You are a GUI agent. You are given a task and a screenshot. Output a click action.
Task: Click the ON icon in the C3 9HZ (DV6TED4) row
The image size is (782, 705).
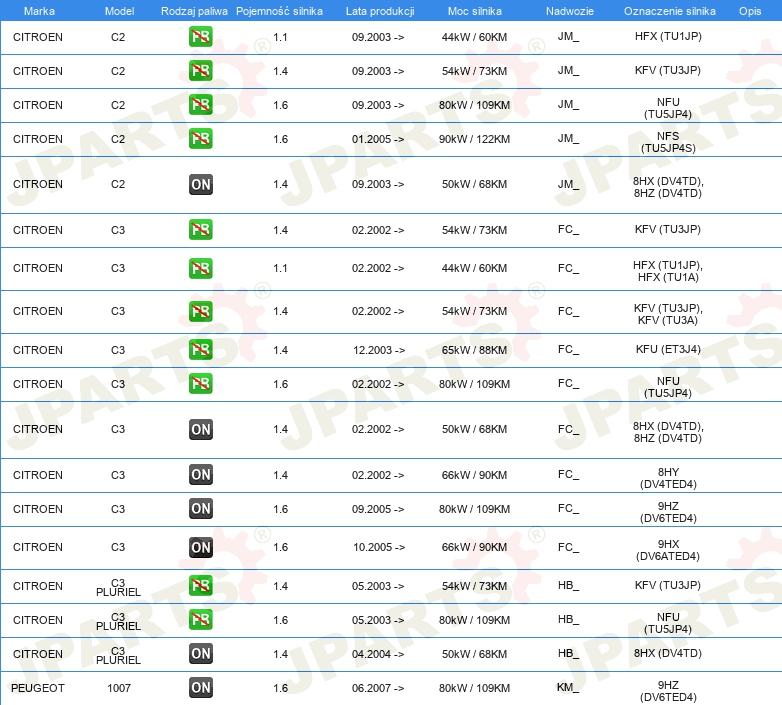[200, 509]
